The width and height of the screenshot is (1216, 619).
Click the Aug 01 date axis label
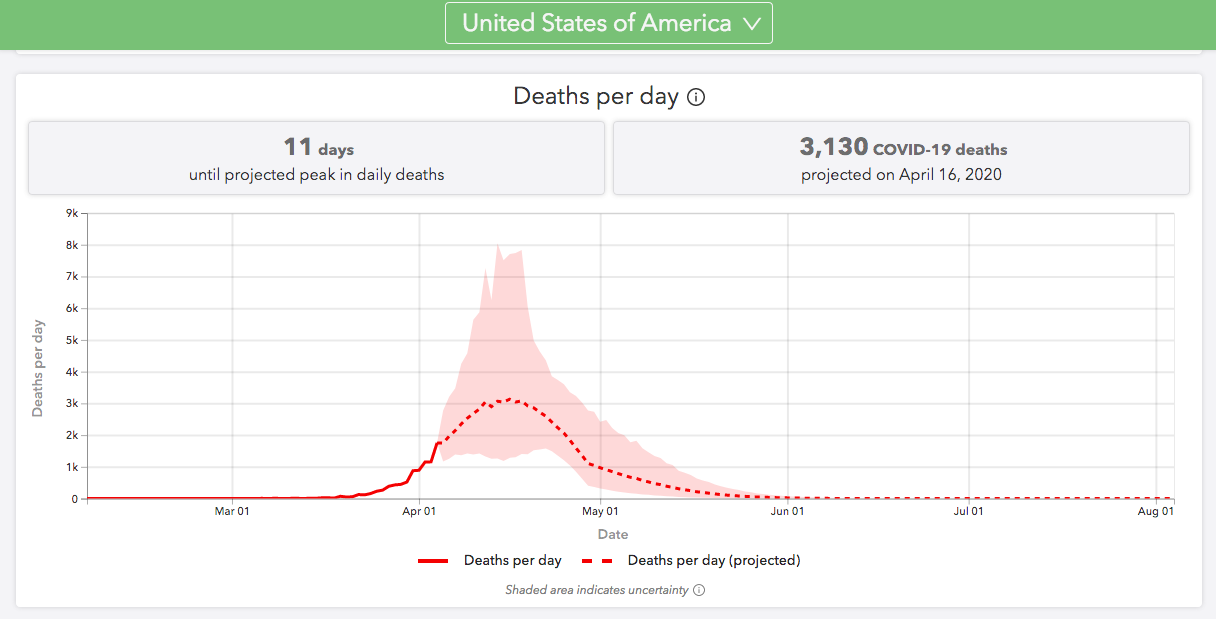coord(1156,512)
